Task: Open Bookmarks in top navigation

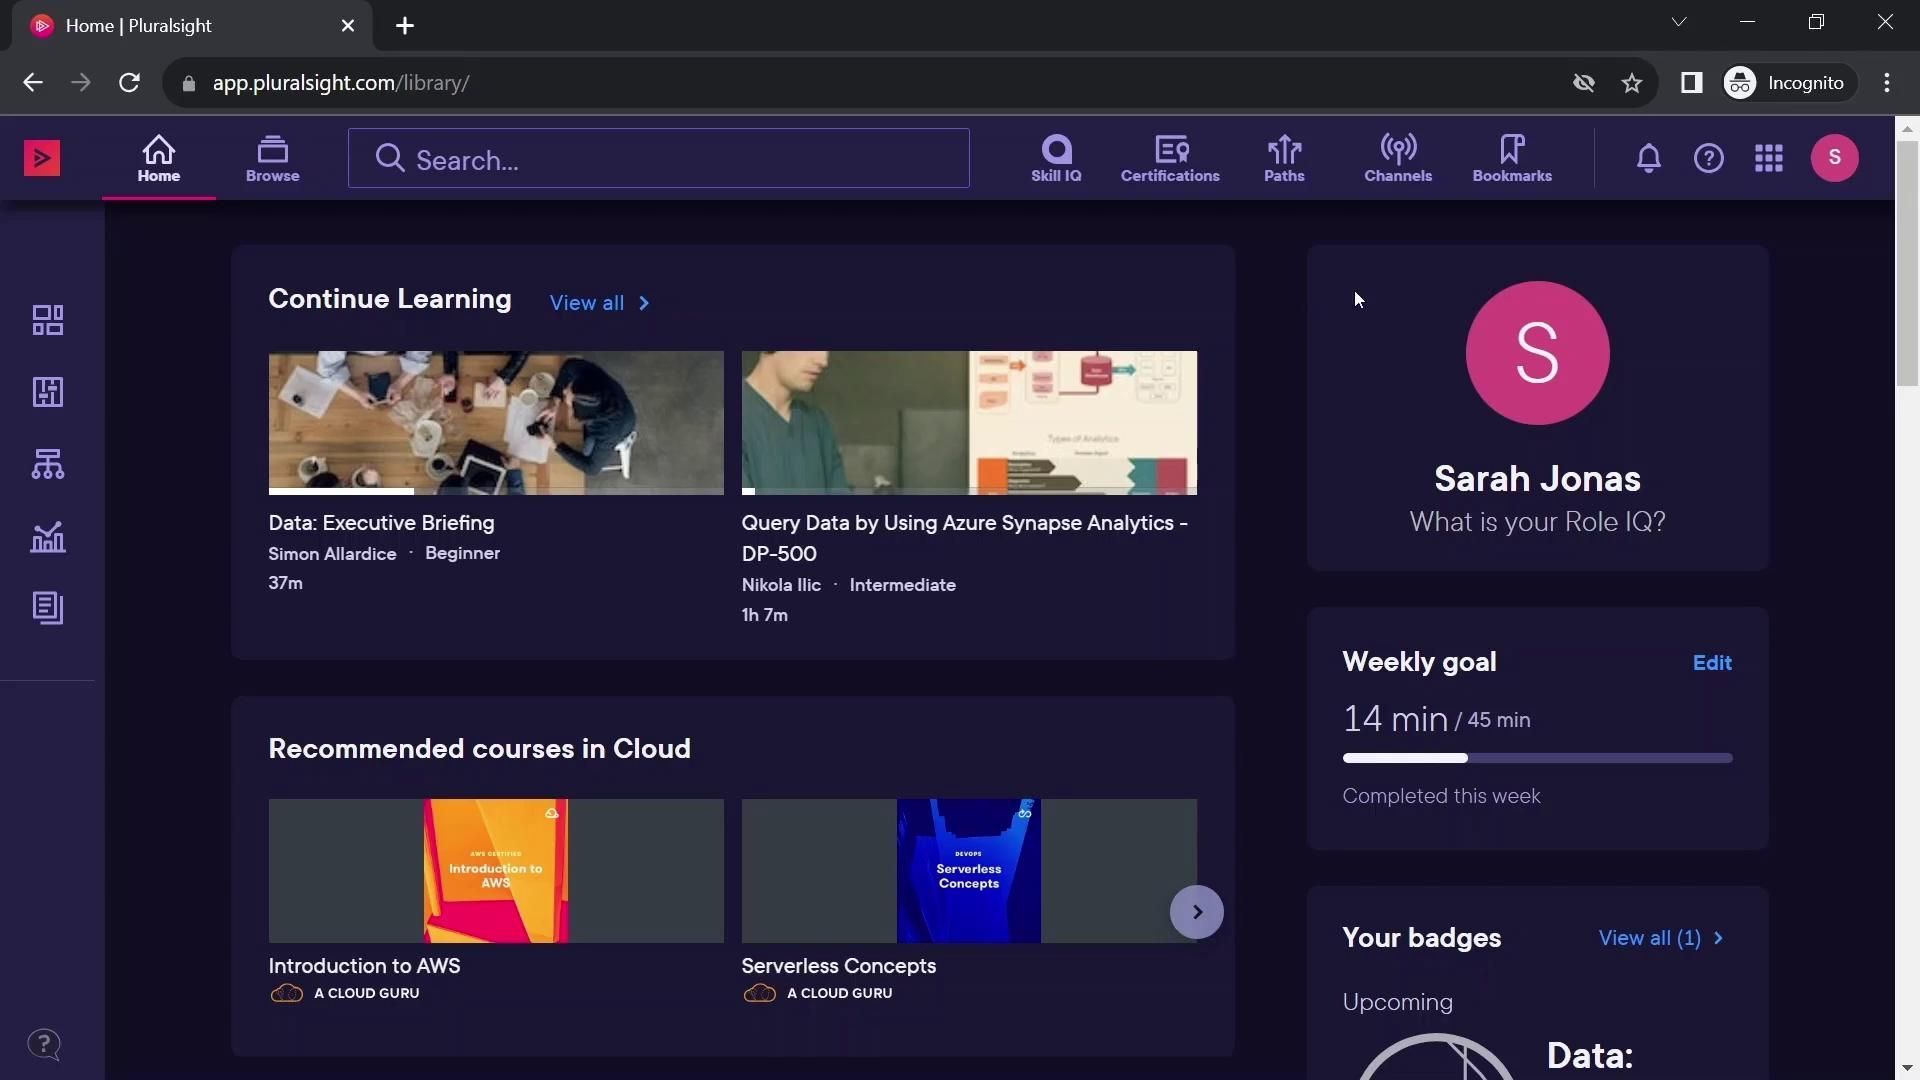Action: pyautogui.click(x=1512, y=158)
